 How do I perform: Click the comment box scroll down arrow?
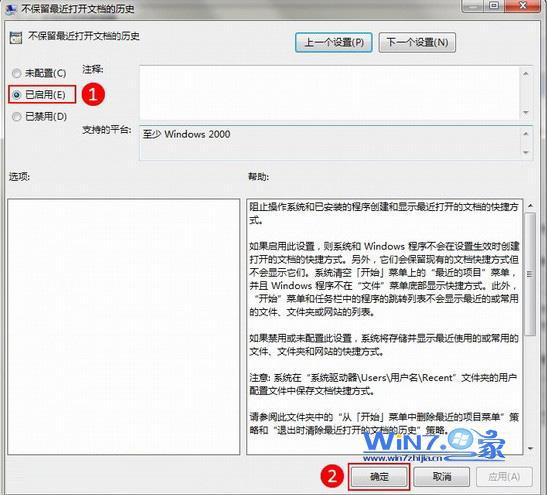(x=526, y=112)
